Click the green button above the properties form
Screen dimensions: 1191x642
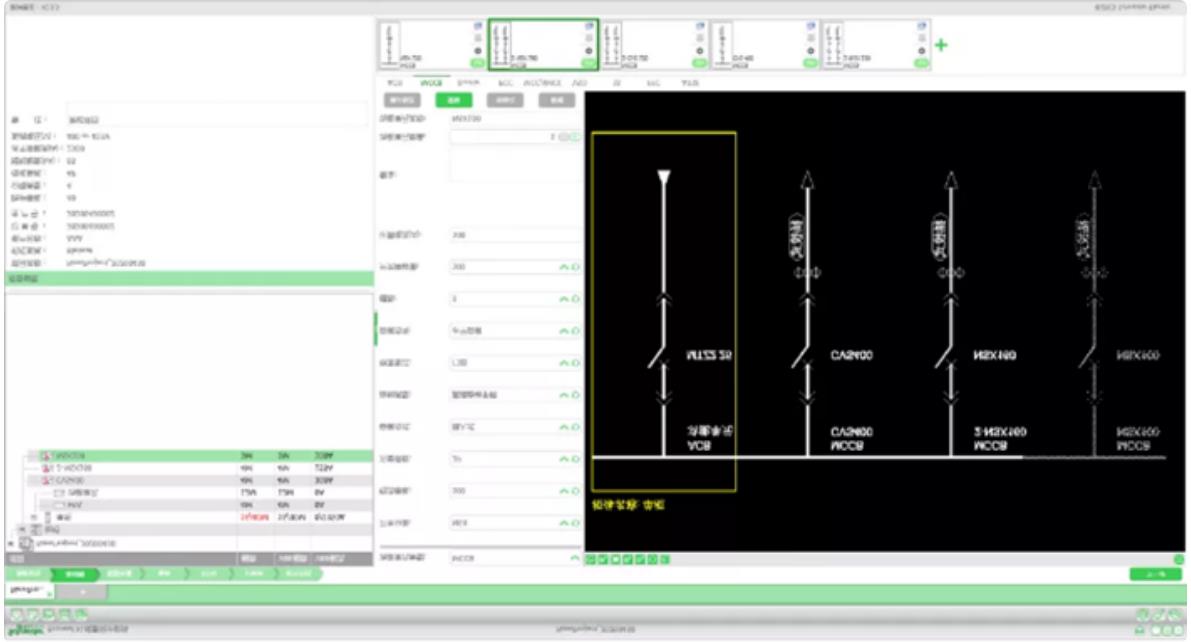click(x=453, y=100)
